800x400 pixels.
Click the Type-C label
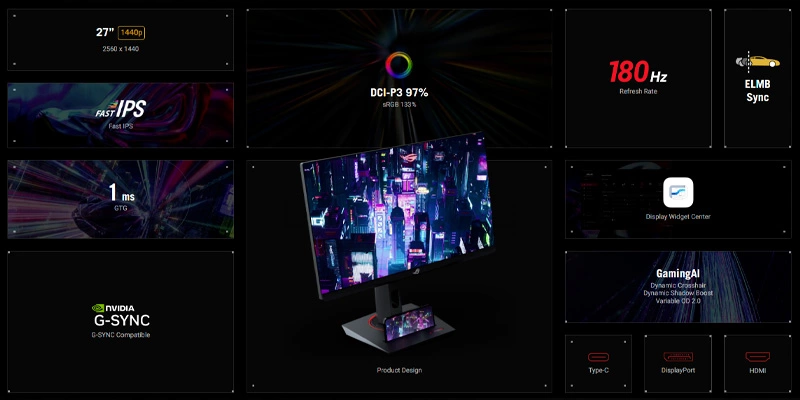coord(598,371)
